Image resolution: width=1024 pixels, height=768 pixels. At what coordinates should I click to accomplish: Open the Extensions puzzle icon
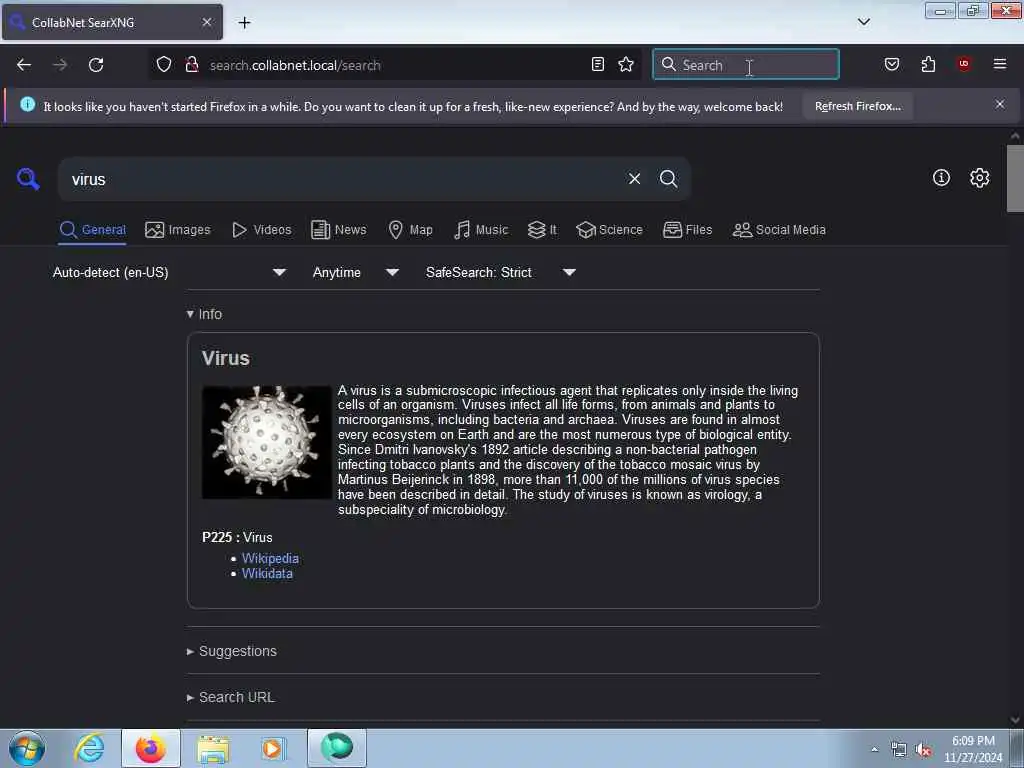(928, 64)
